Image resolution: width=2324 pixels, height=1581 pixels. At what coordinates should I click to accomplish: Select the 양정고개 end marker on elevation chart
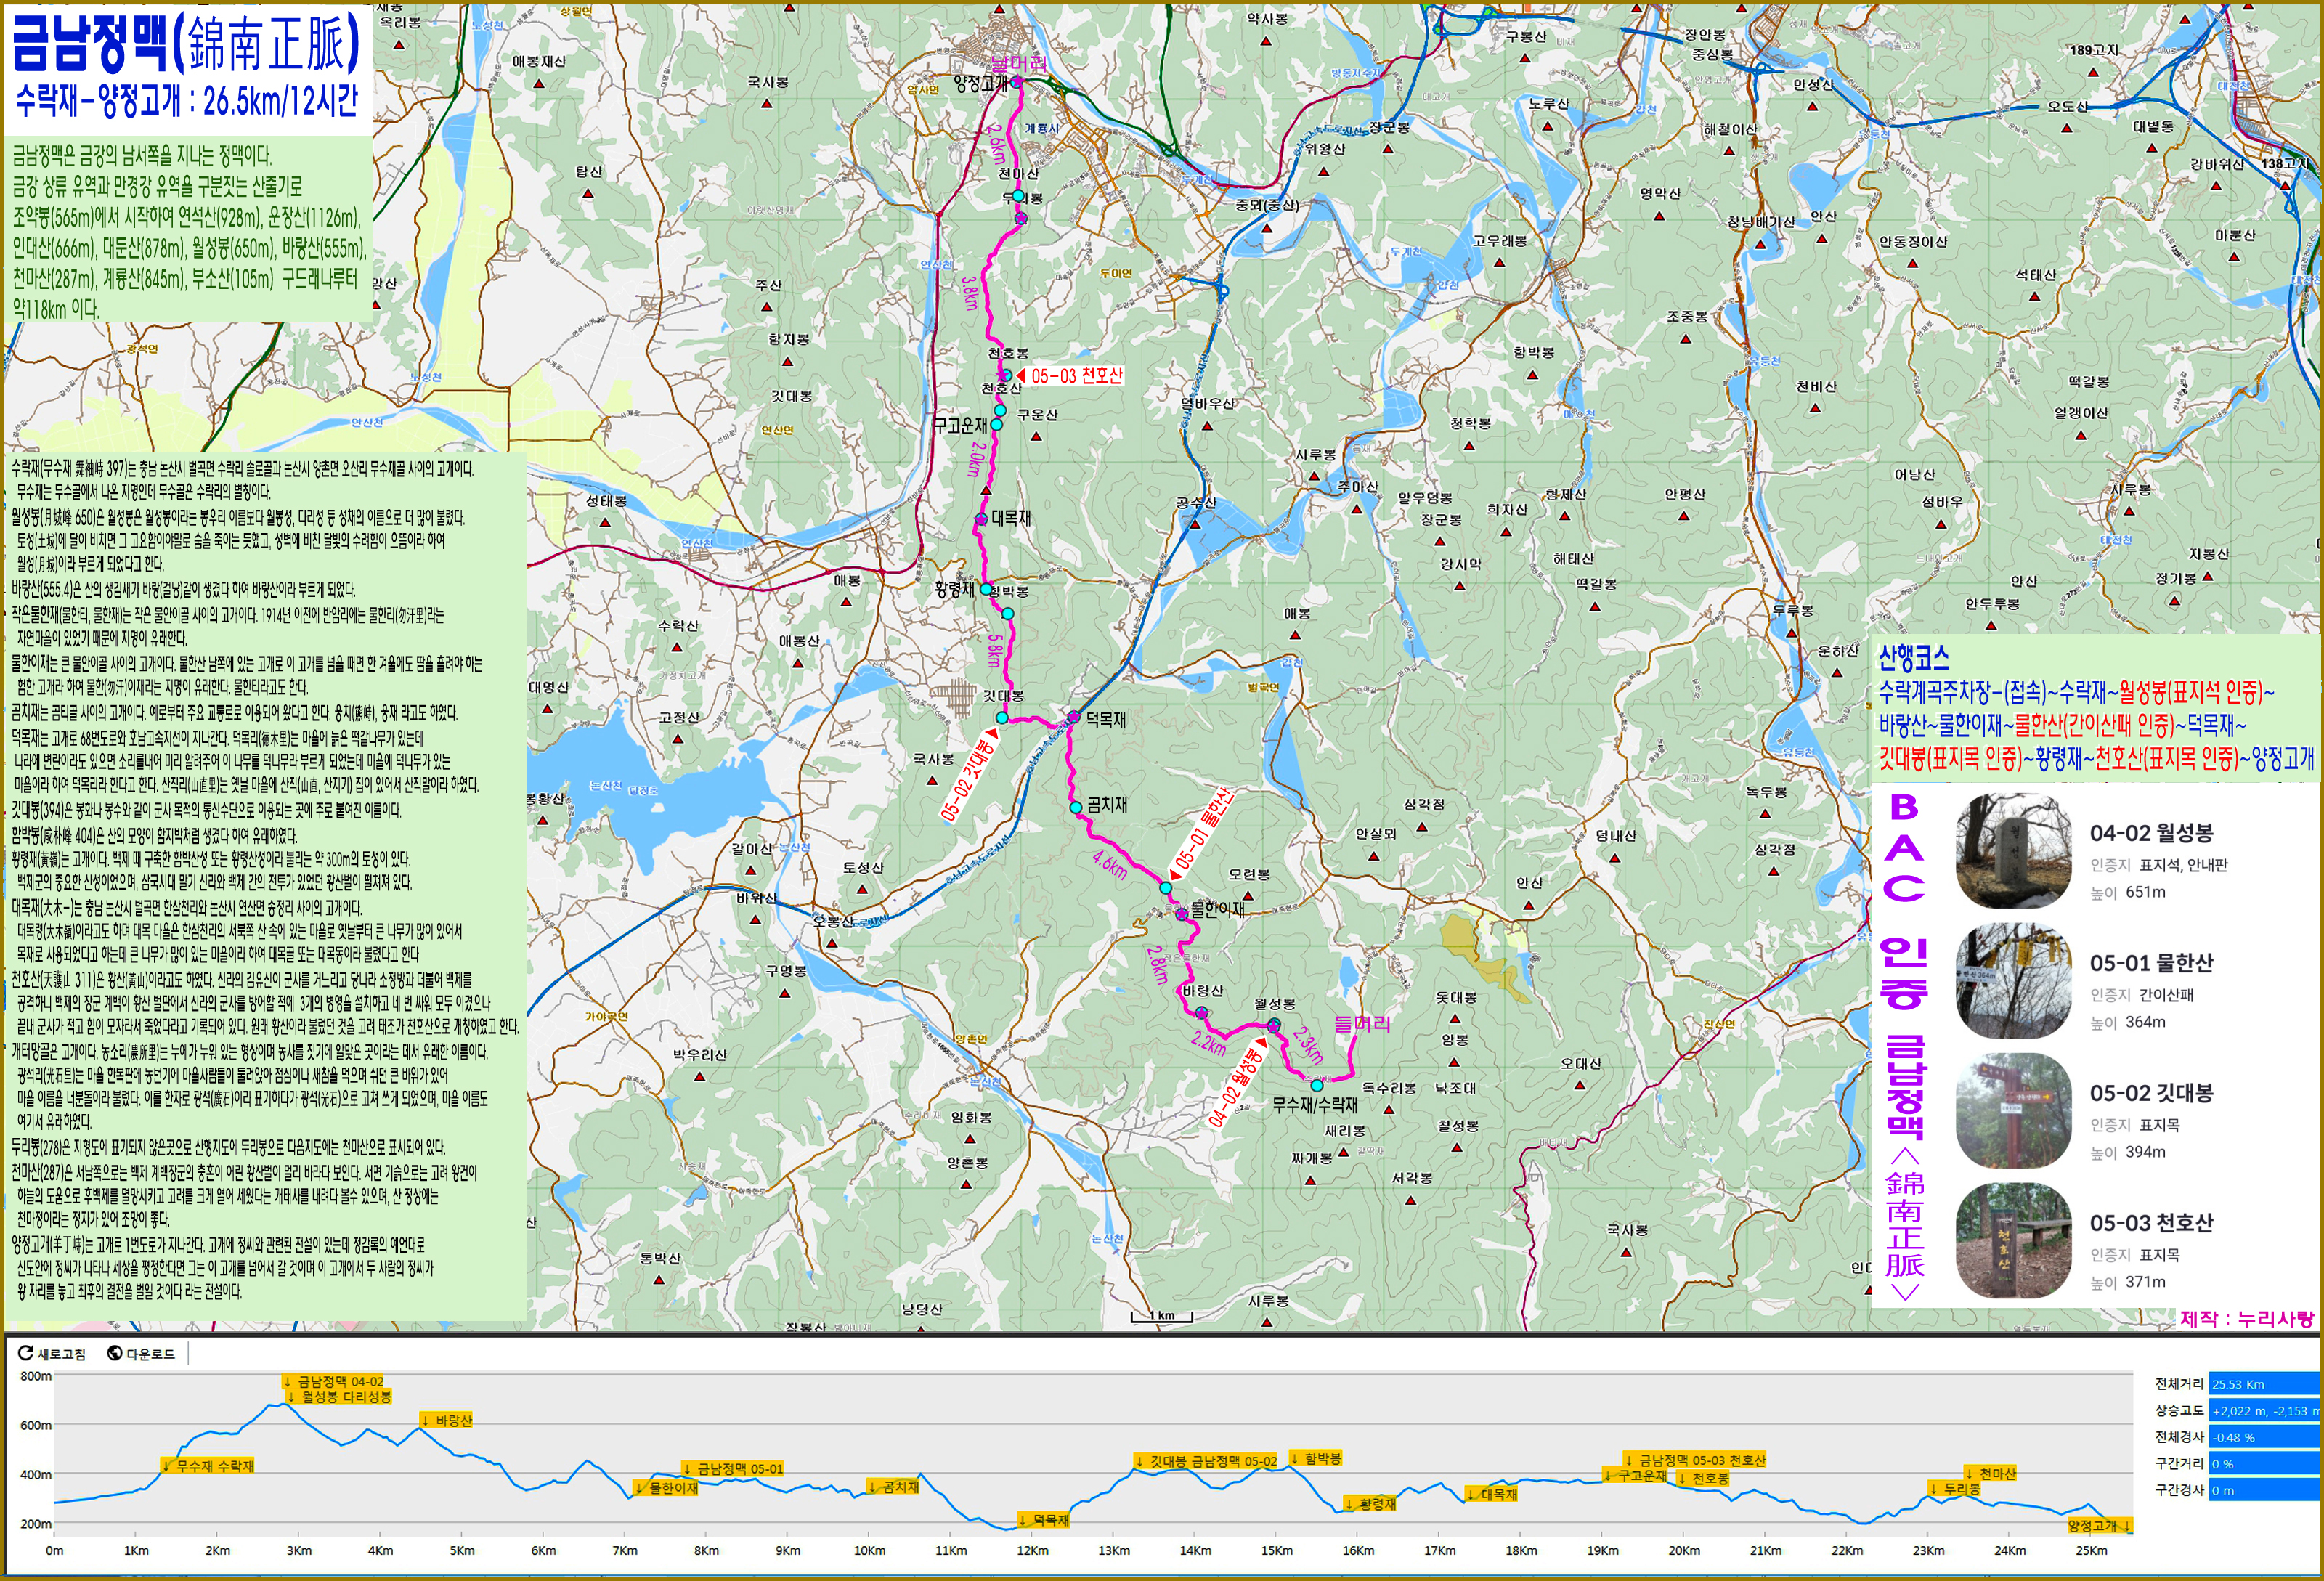pyautogui.click(x=2101, y=1526)
